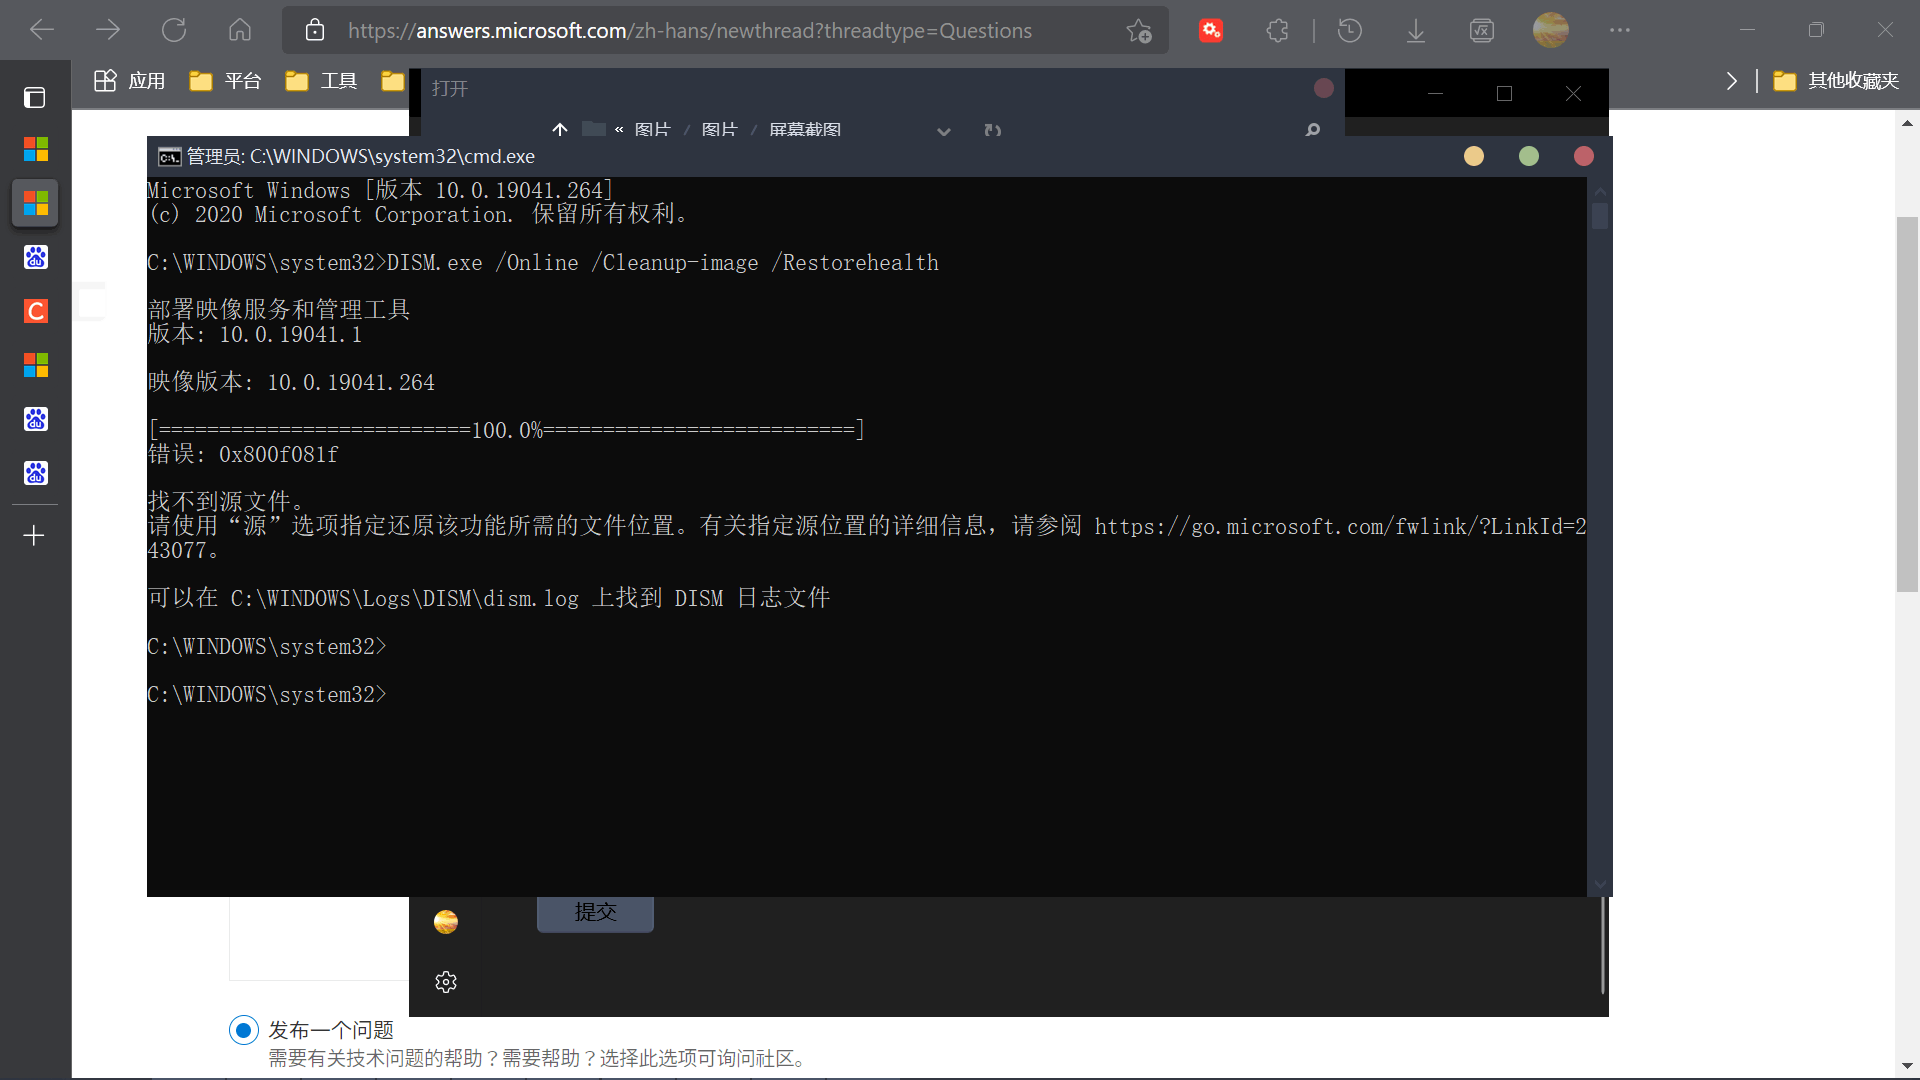Switch to the last Baidu paw tab
Screen dimensions: 1920x1080
35,473
